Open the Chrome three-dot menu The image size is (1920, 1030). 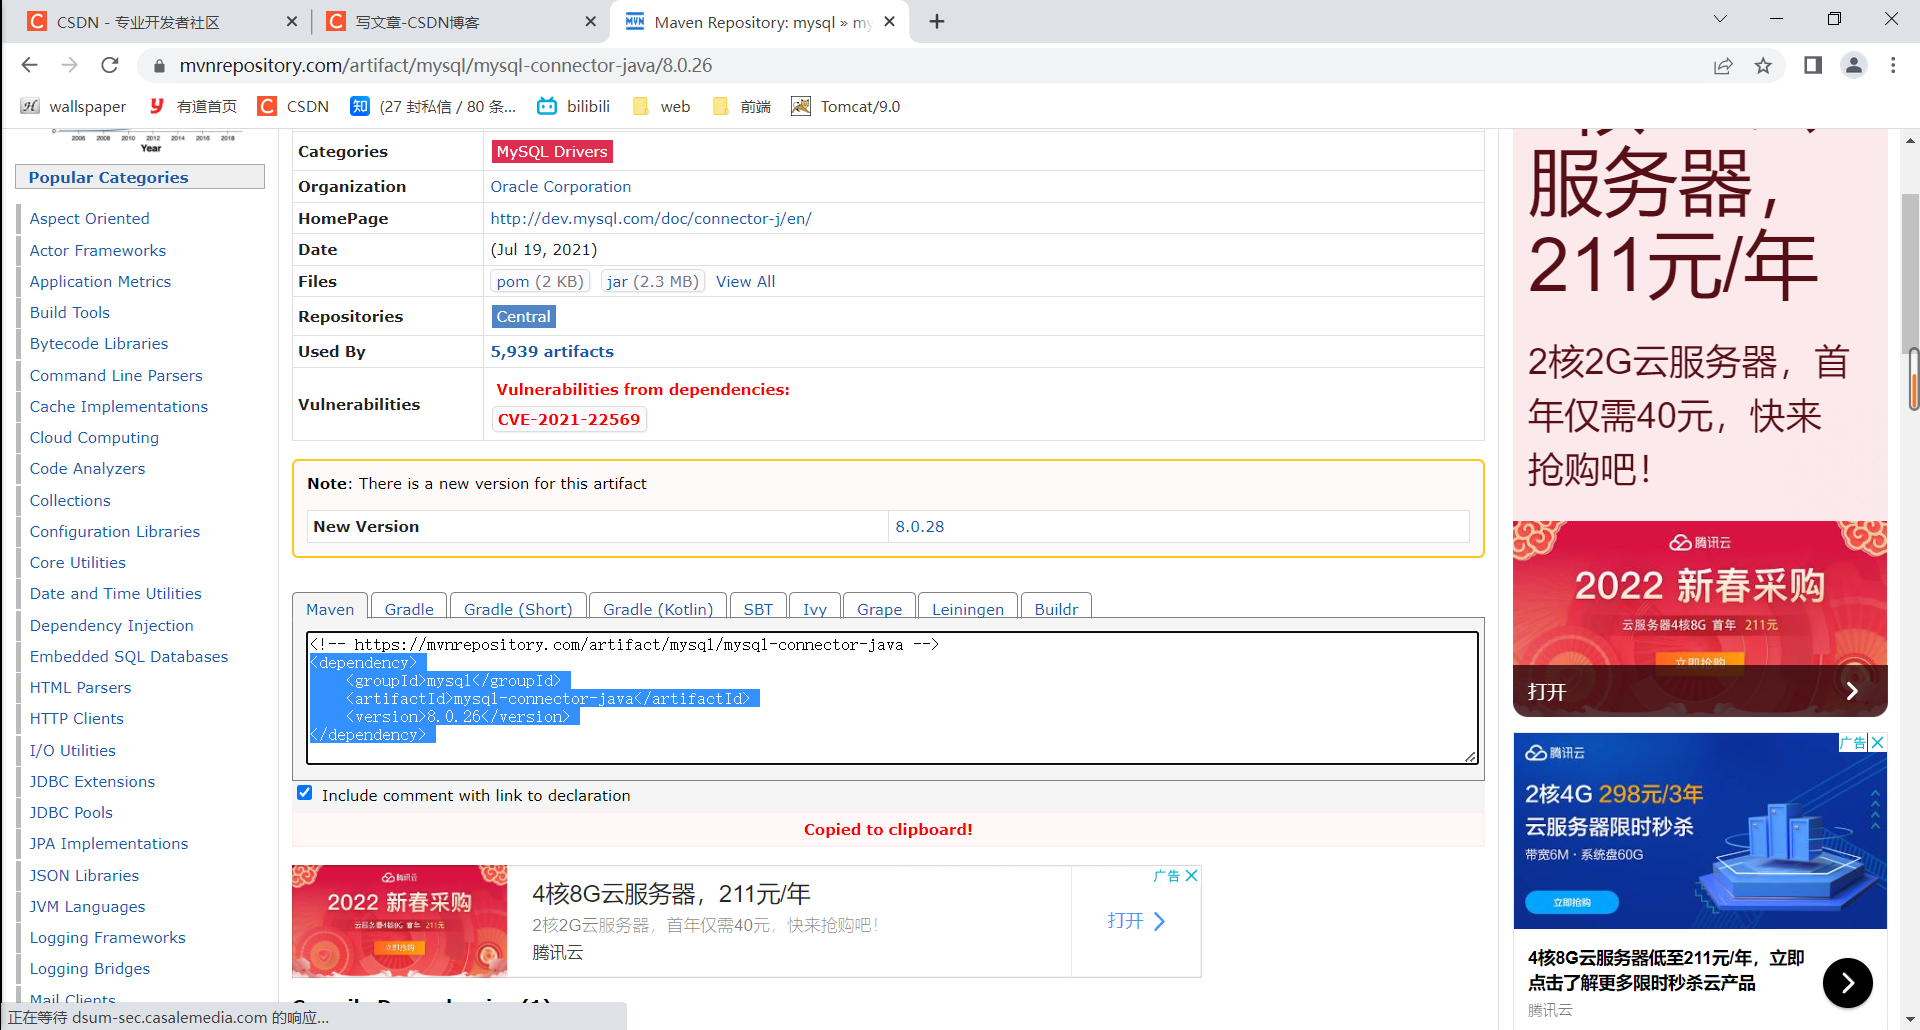[x=1893, y=65]
